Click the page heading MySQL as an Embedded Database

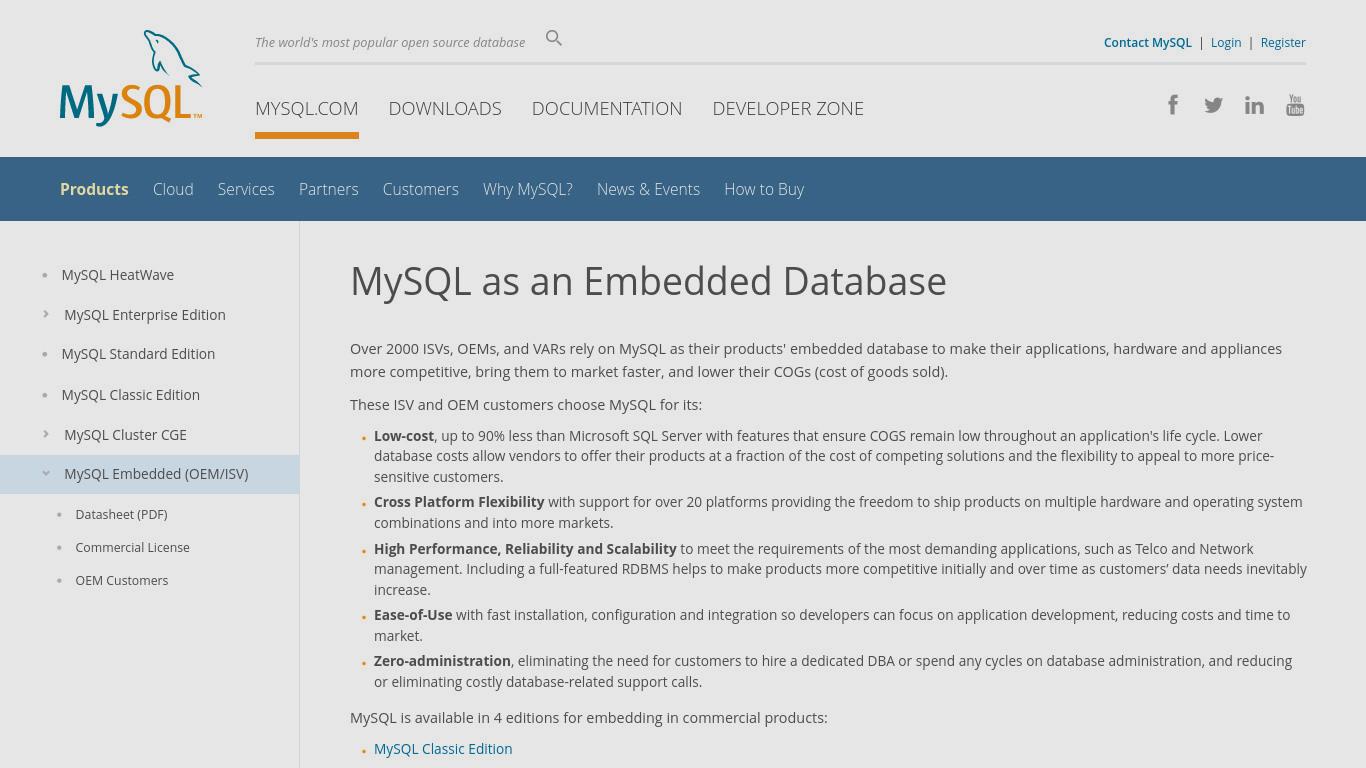[x=648, y=281]
